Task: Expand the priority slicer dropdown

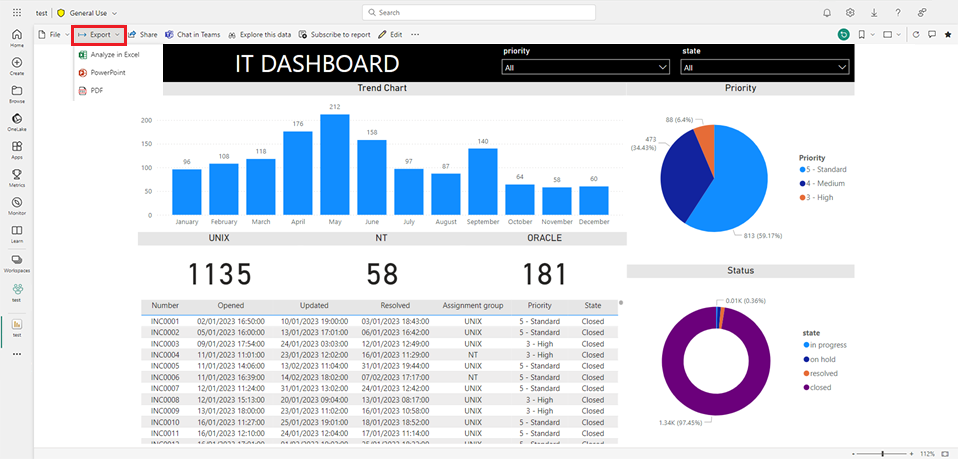Action: click(x=585, y=67)
